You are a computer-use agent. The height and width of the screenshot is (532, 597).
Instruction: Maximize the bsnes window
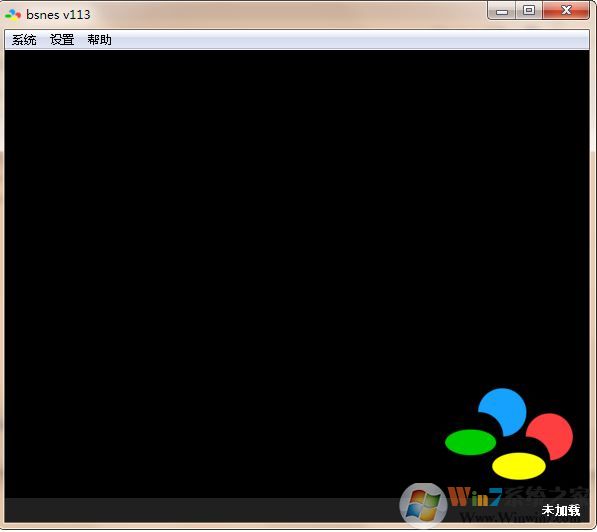click(x=529, y=11)
